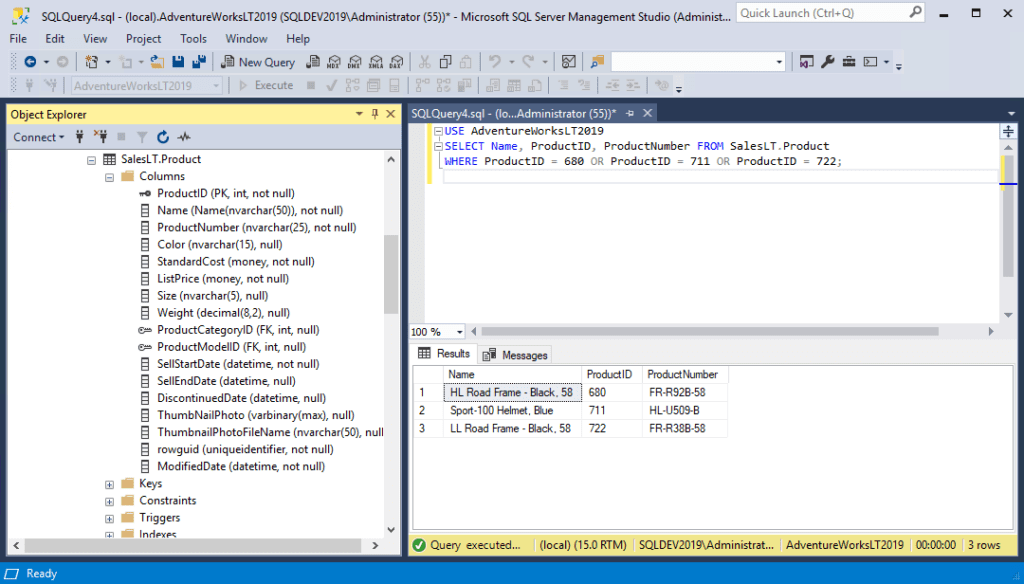Collapse the Columns folder
Image resolution: width=1024 pixels, height=584 pixels.
(110, 177)
